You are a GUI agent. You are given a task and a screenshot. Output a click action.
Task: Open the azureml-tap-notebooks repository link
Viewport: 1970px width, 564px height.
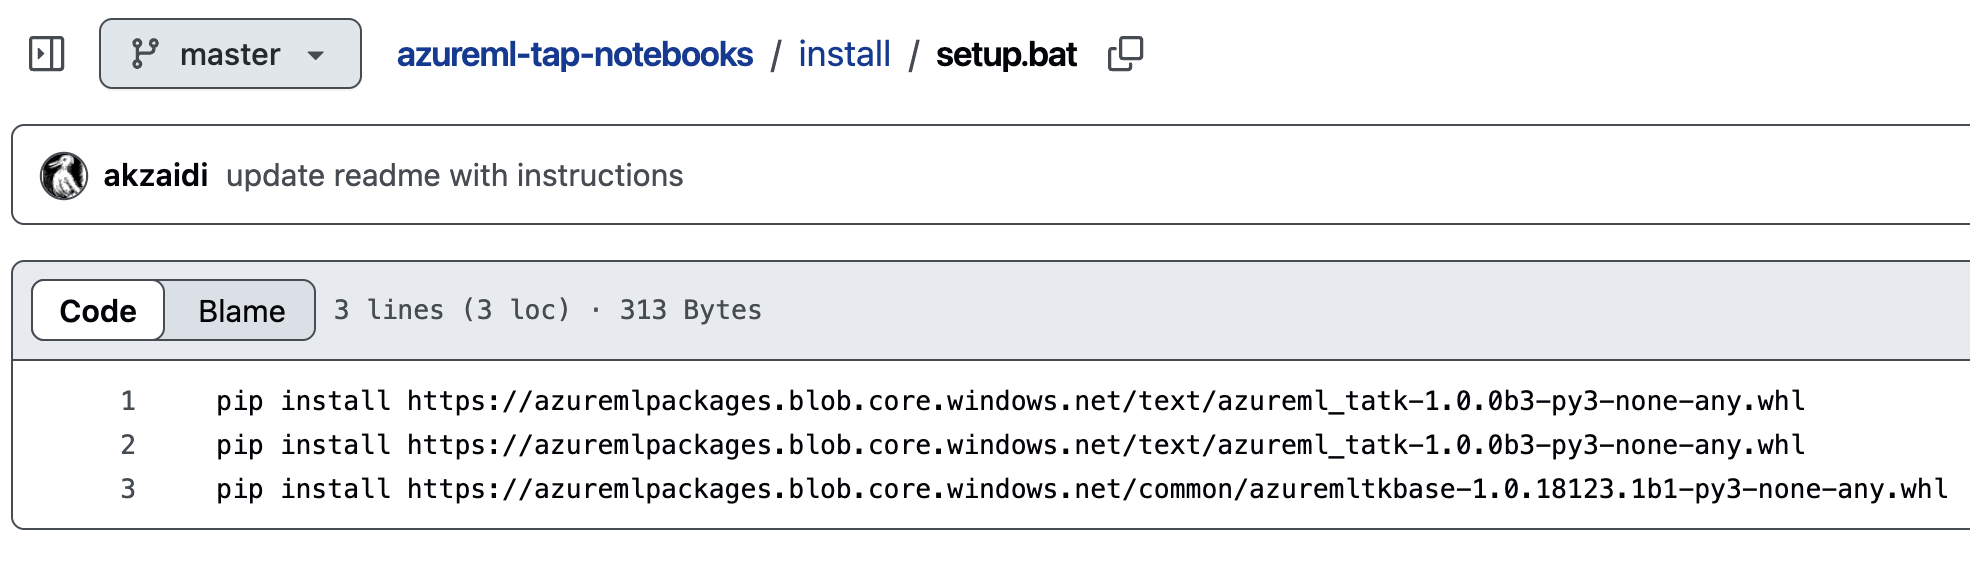click(574, 54)
